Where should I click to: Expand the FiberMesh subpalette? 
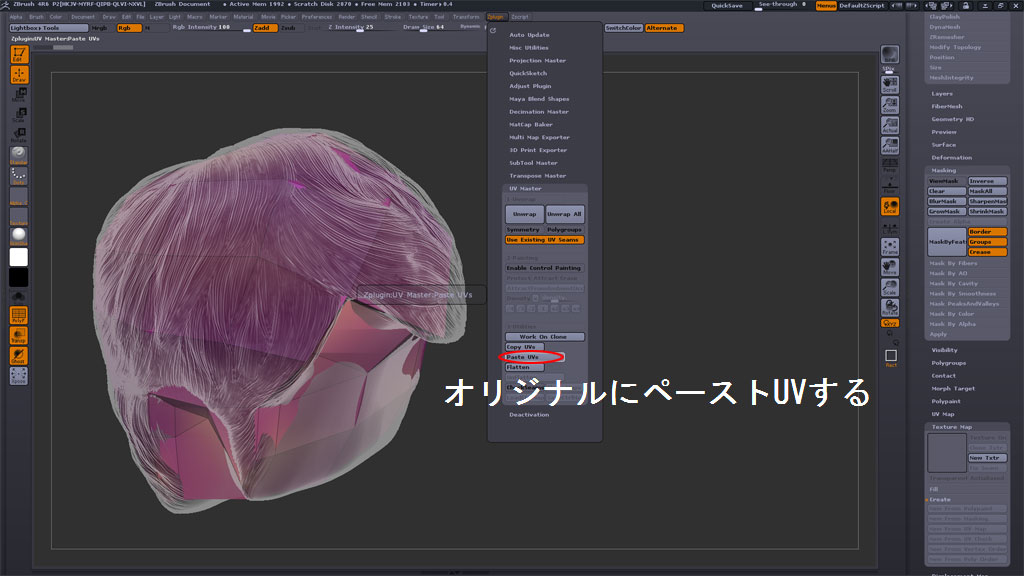pyautogui.click(x=946, y=106)
